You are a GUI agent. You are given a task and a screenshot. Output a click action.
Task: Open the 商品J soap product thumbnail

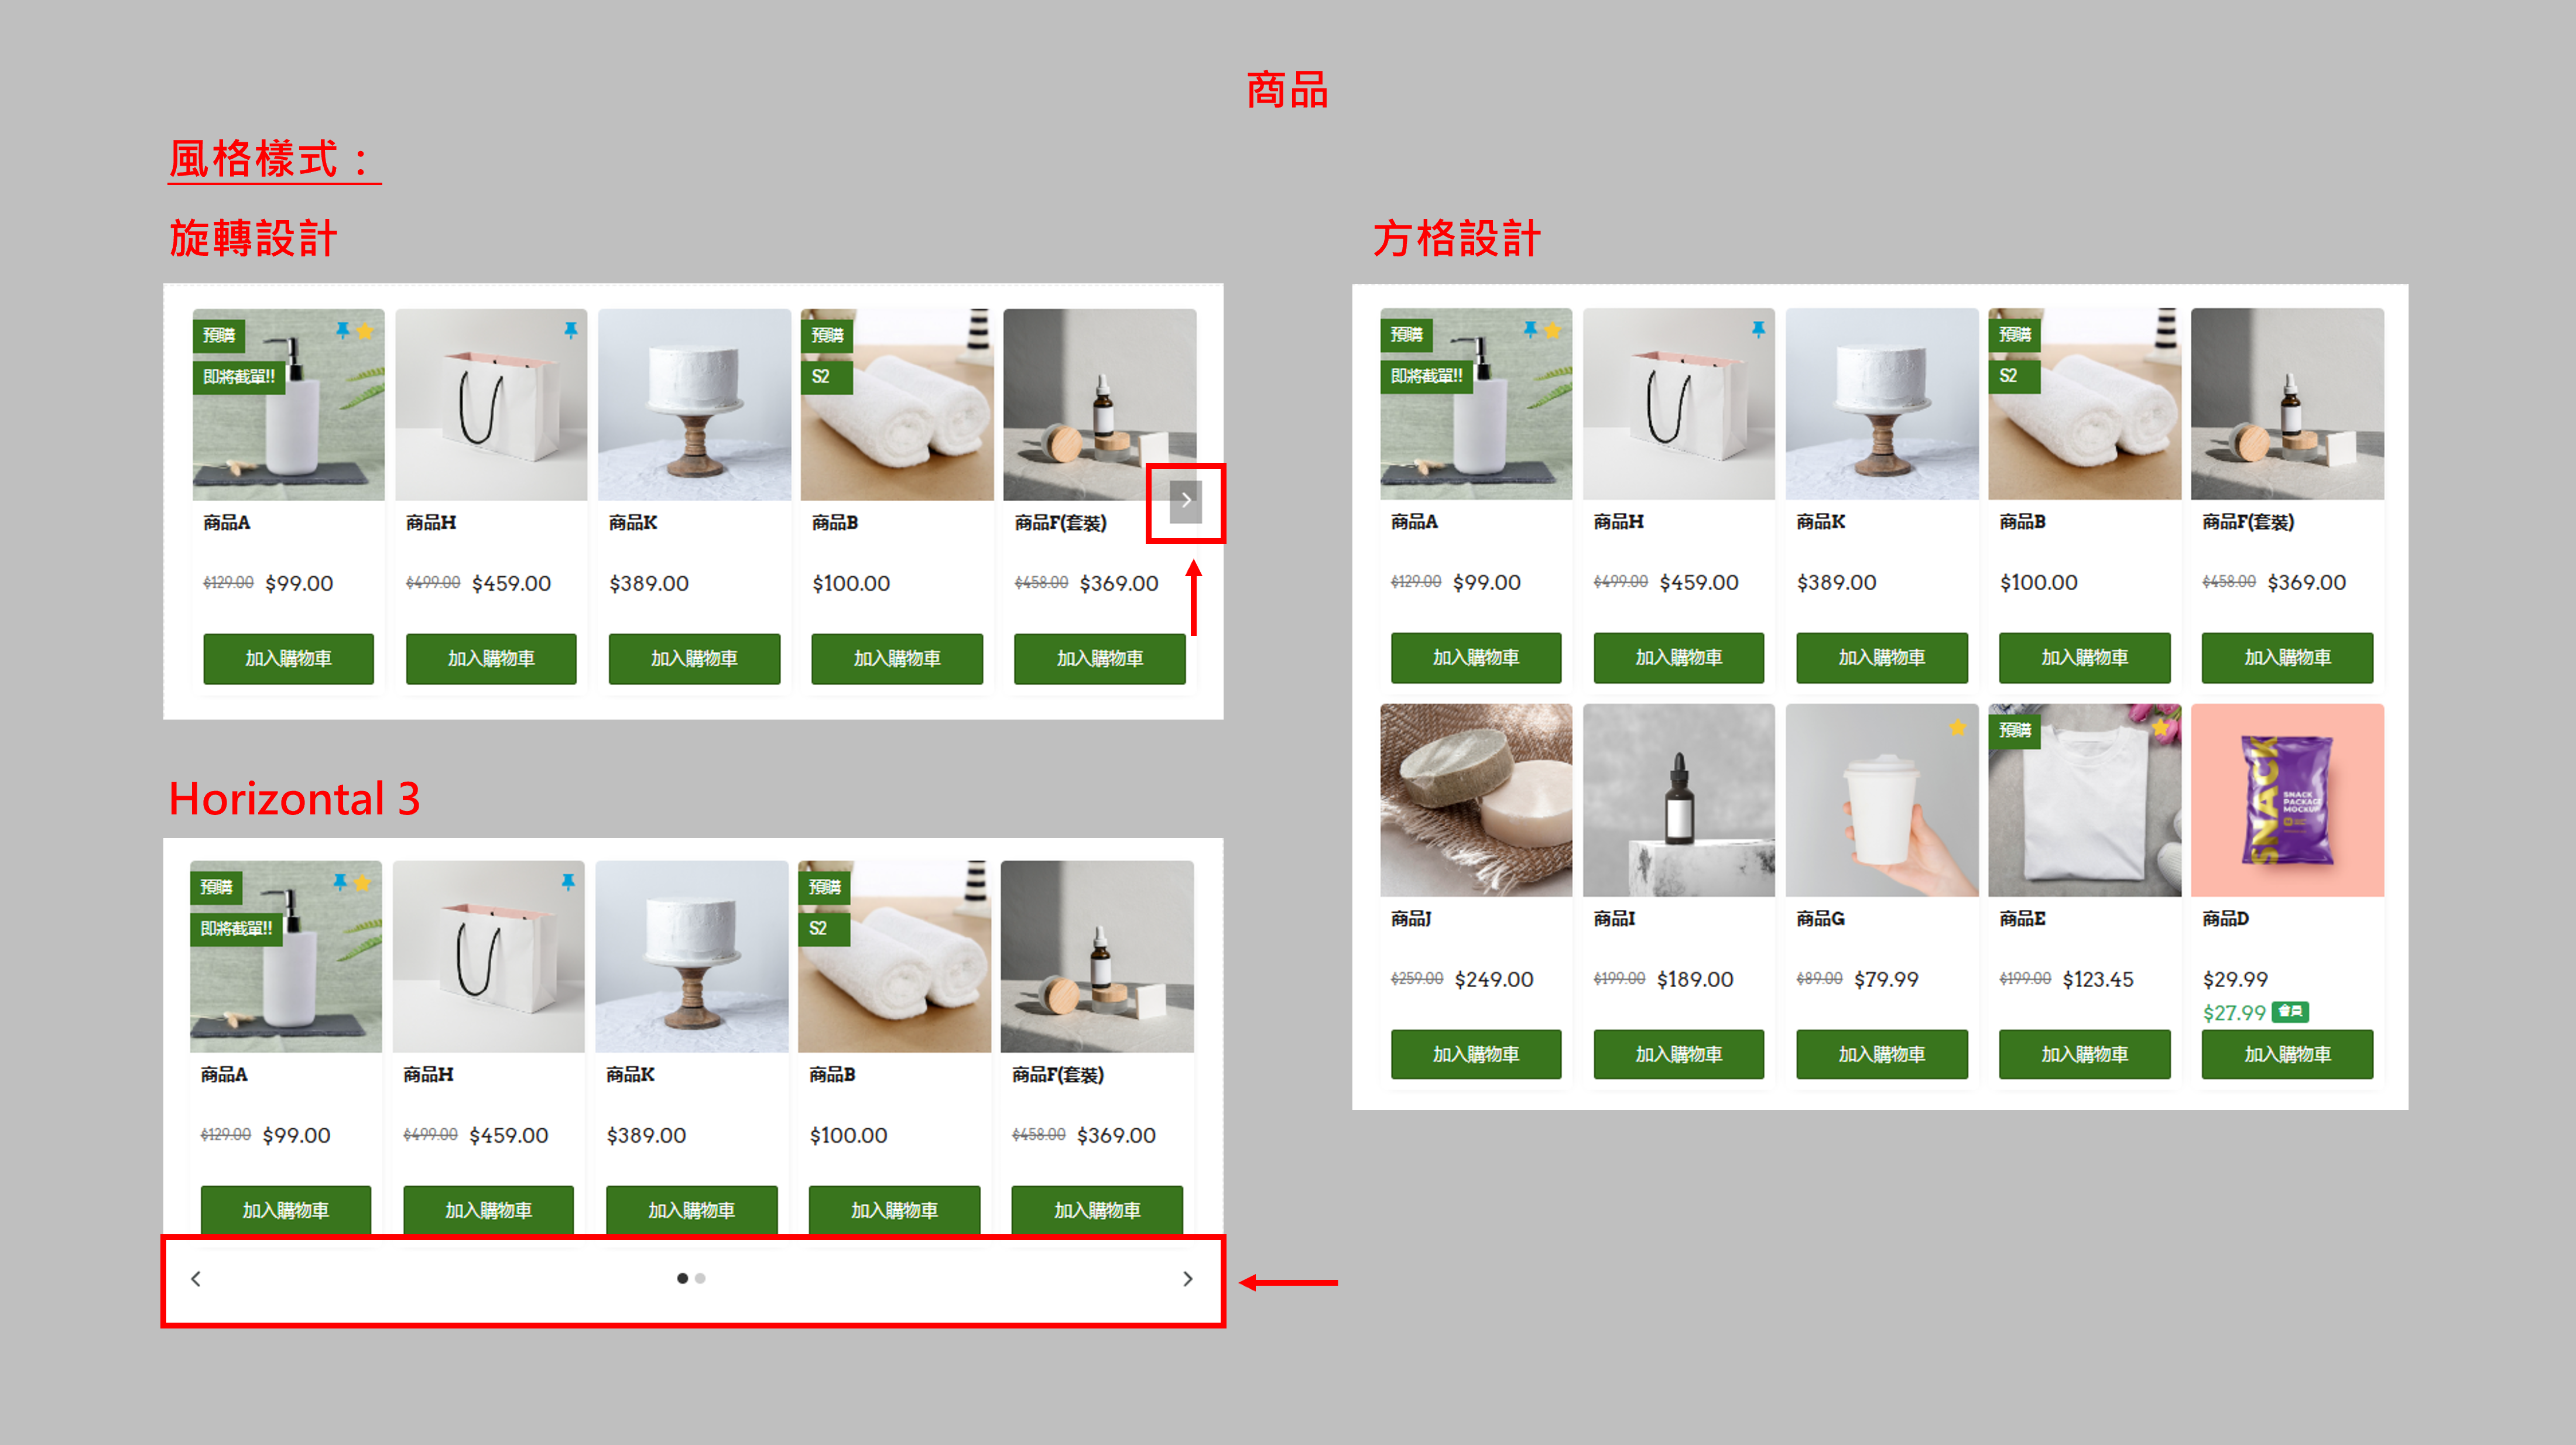[x=1476, y=800]
